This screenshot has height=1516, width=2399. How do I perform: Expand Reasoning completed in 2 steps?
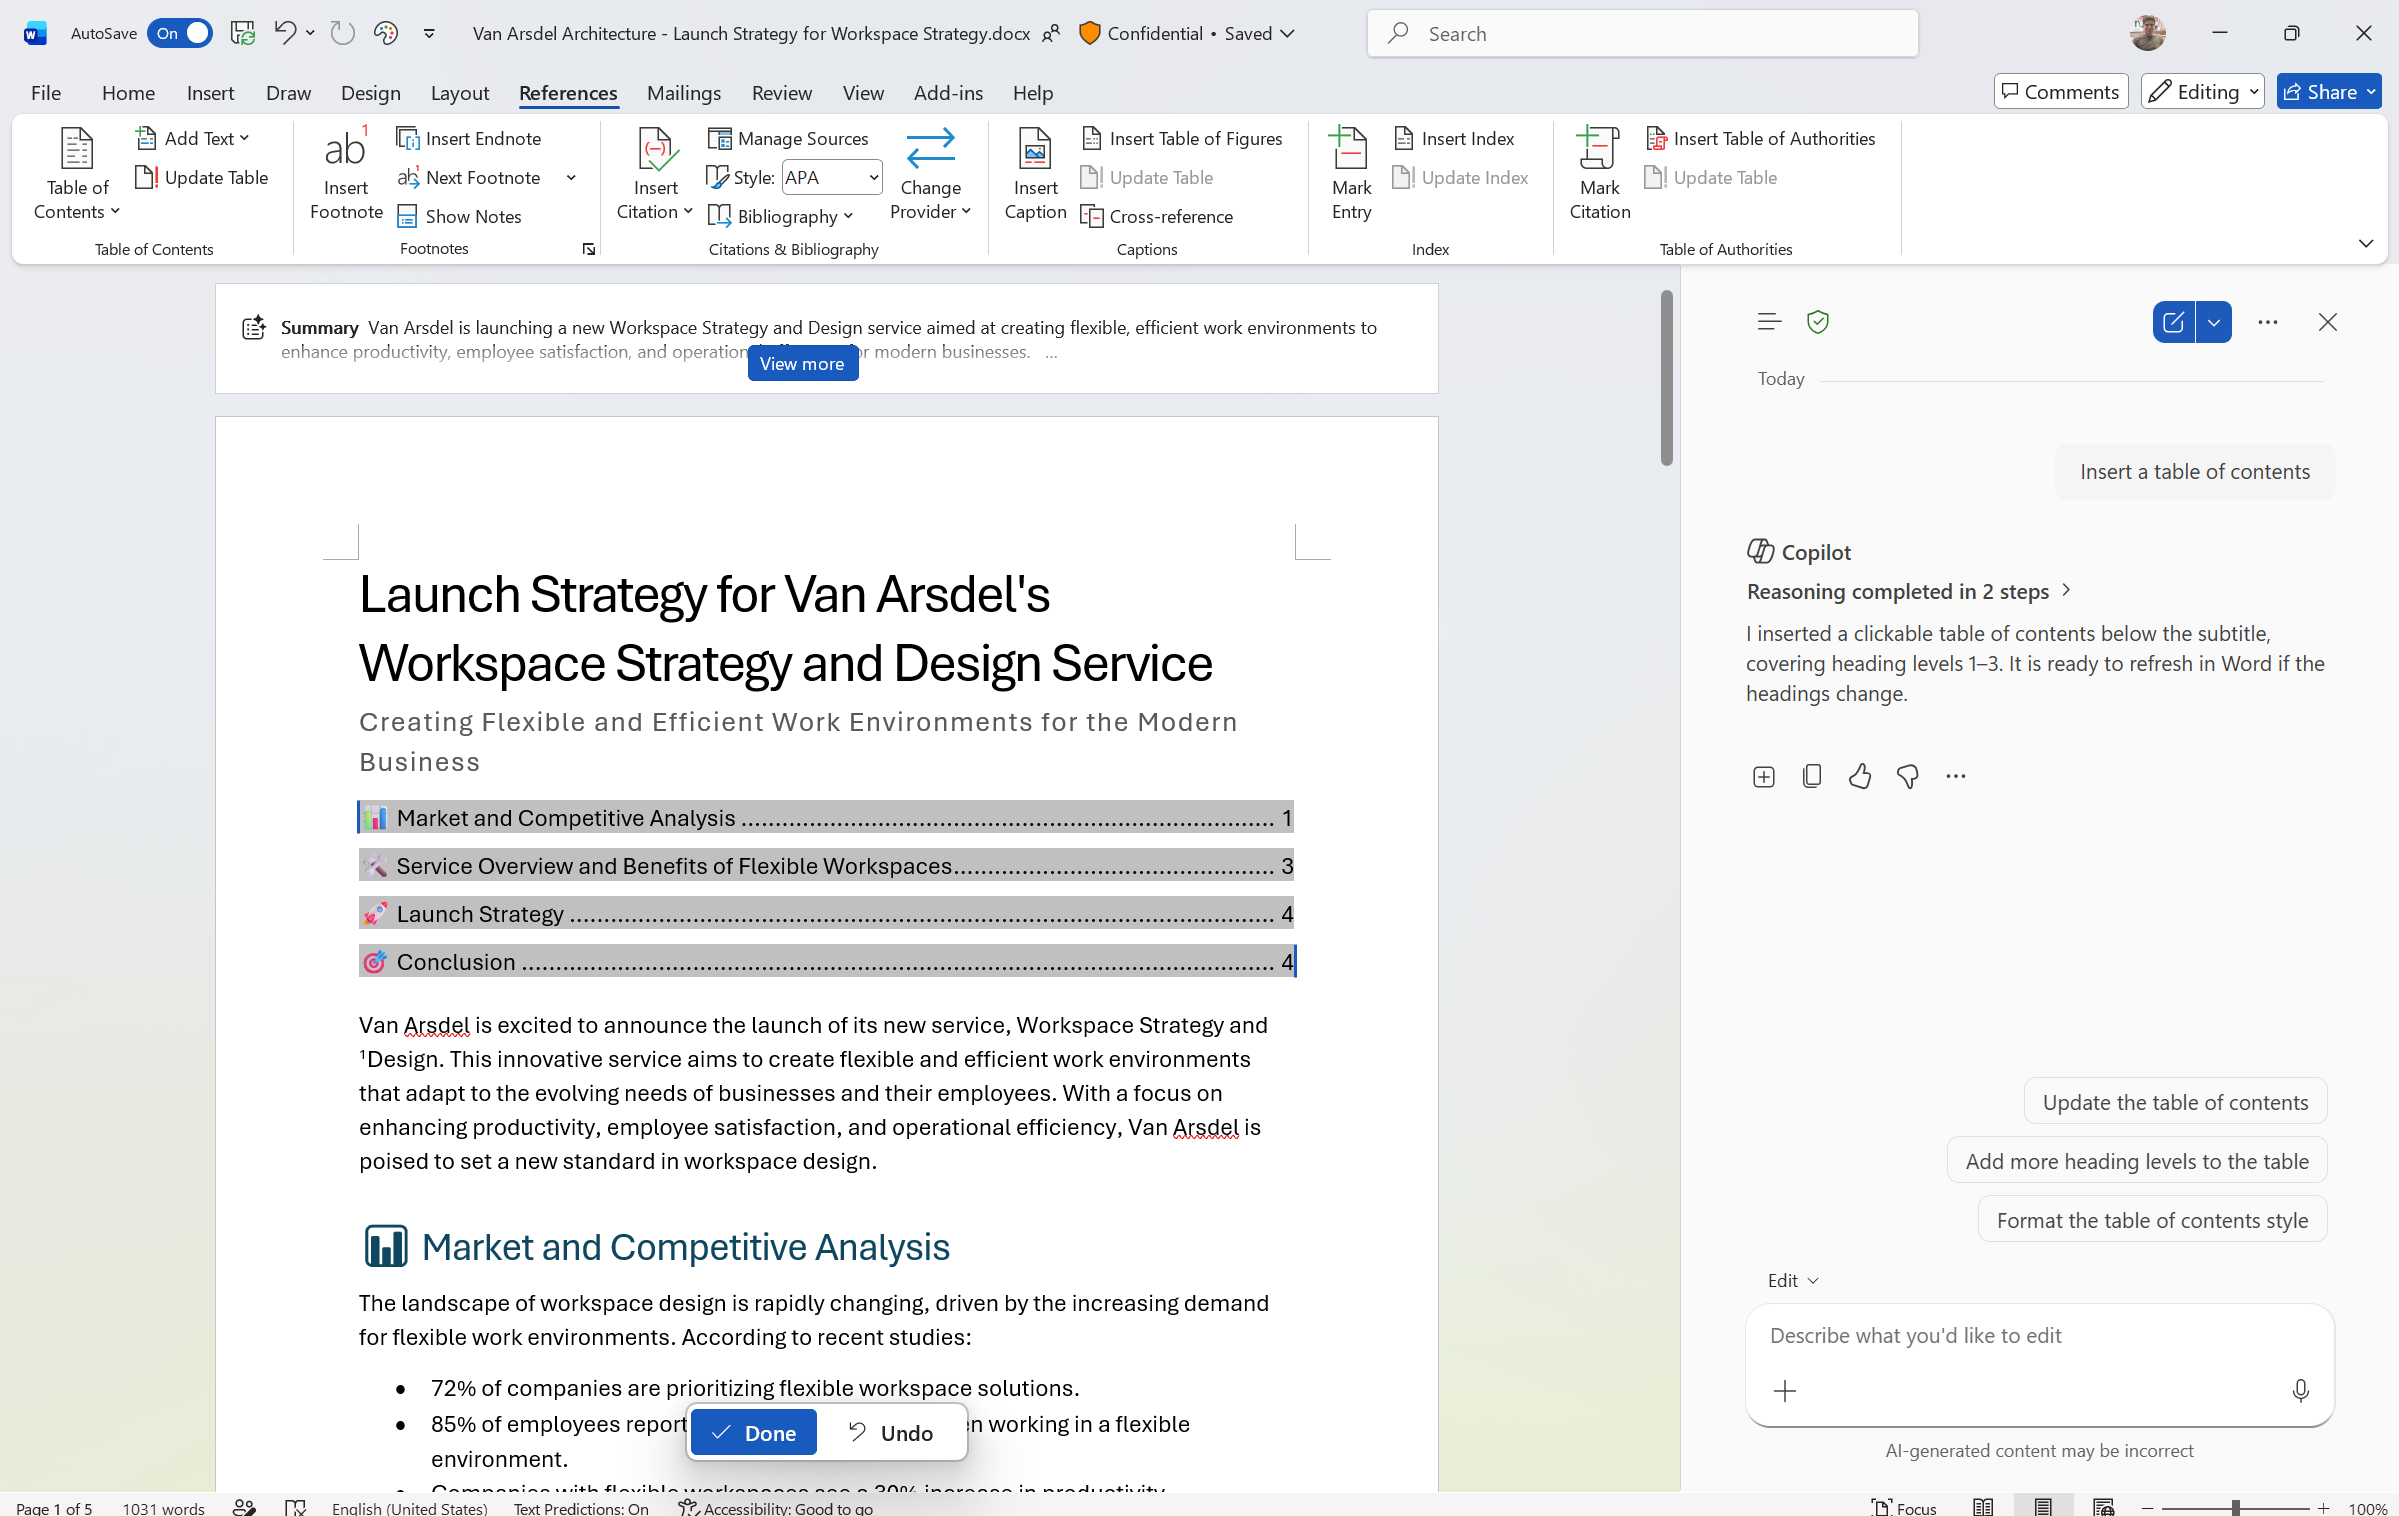[x=1909, y=591]
